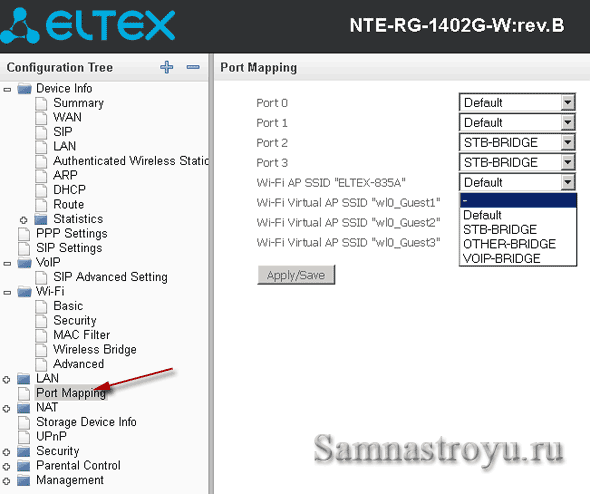Open the Port 1 dropdown
The image size is (590, 494).
tap(517, 122)
